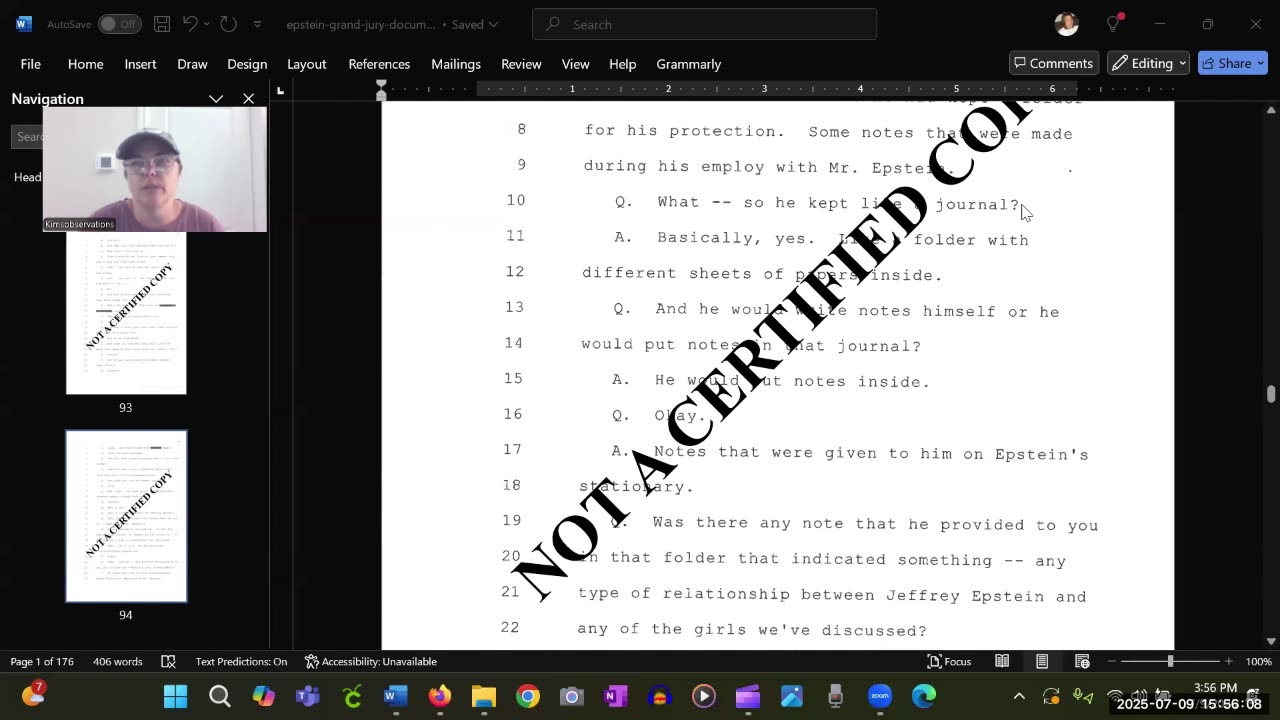Viewport: 1280px width, 720px height.
Task: Click Page 1 of 176 in status bar
Action: [42, 661]
